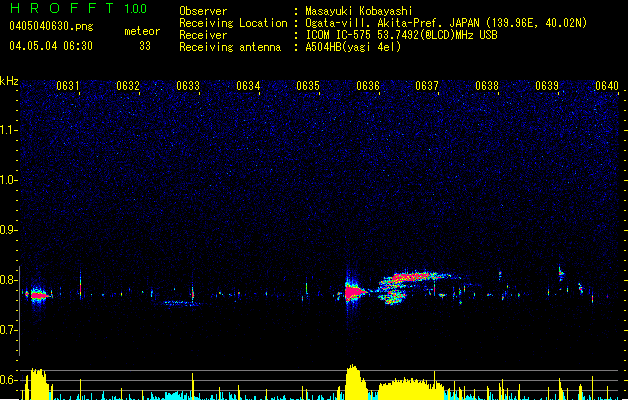Viewport: 629px width, 400px height.
Task: Click the A504HB(yagi 4el) antenna text
Action: click(353, 47)
